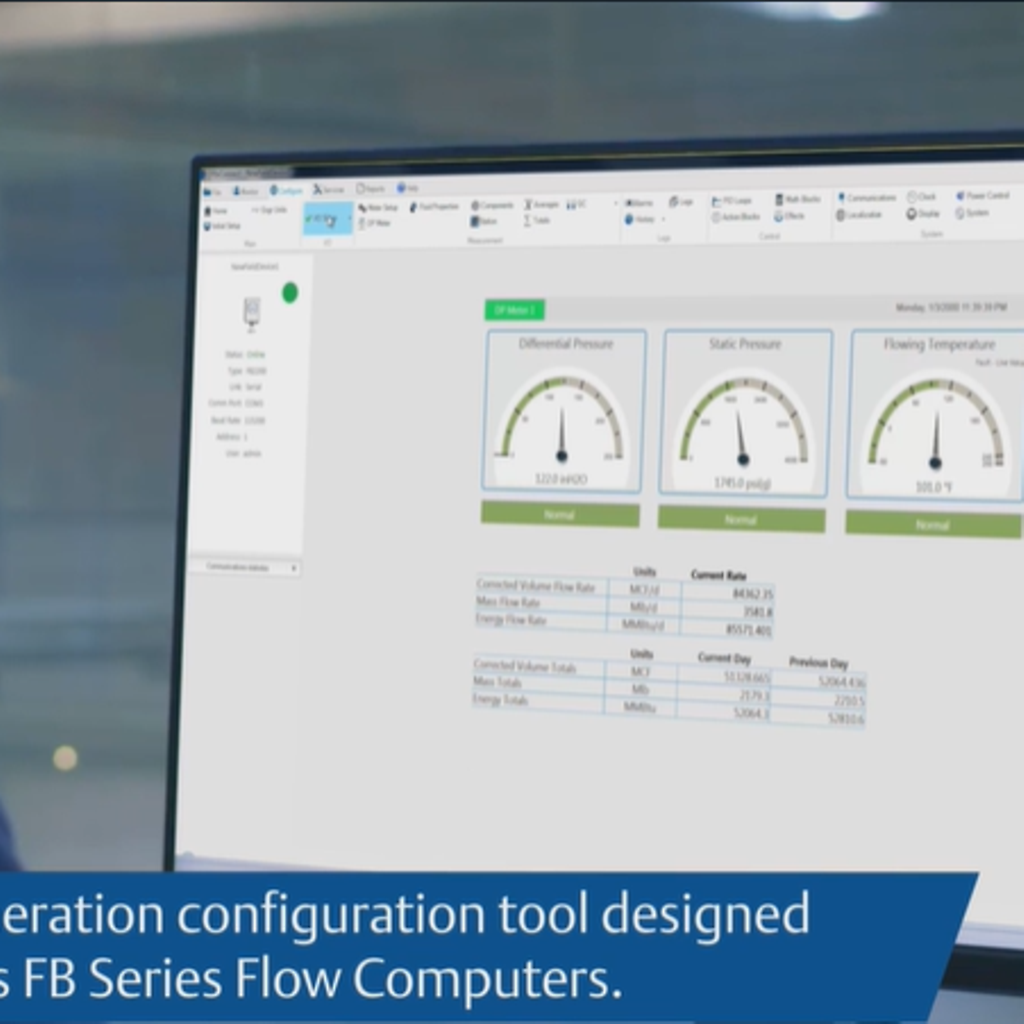Open Communications in System group

(x=867, y=198)
